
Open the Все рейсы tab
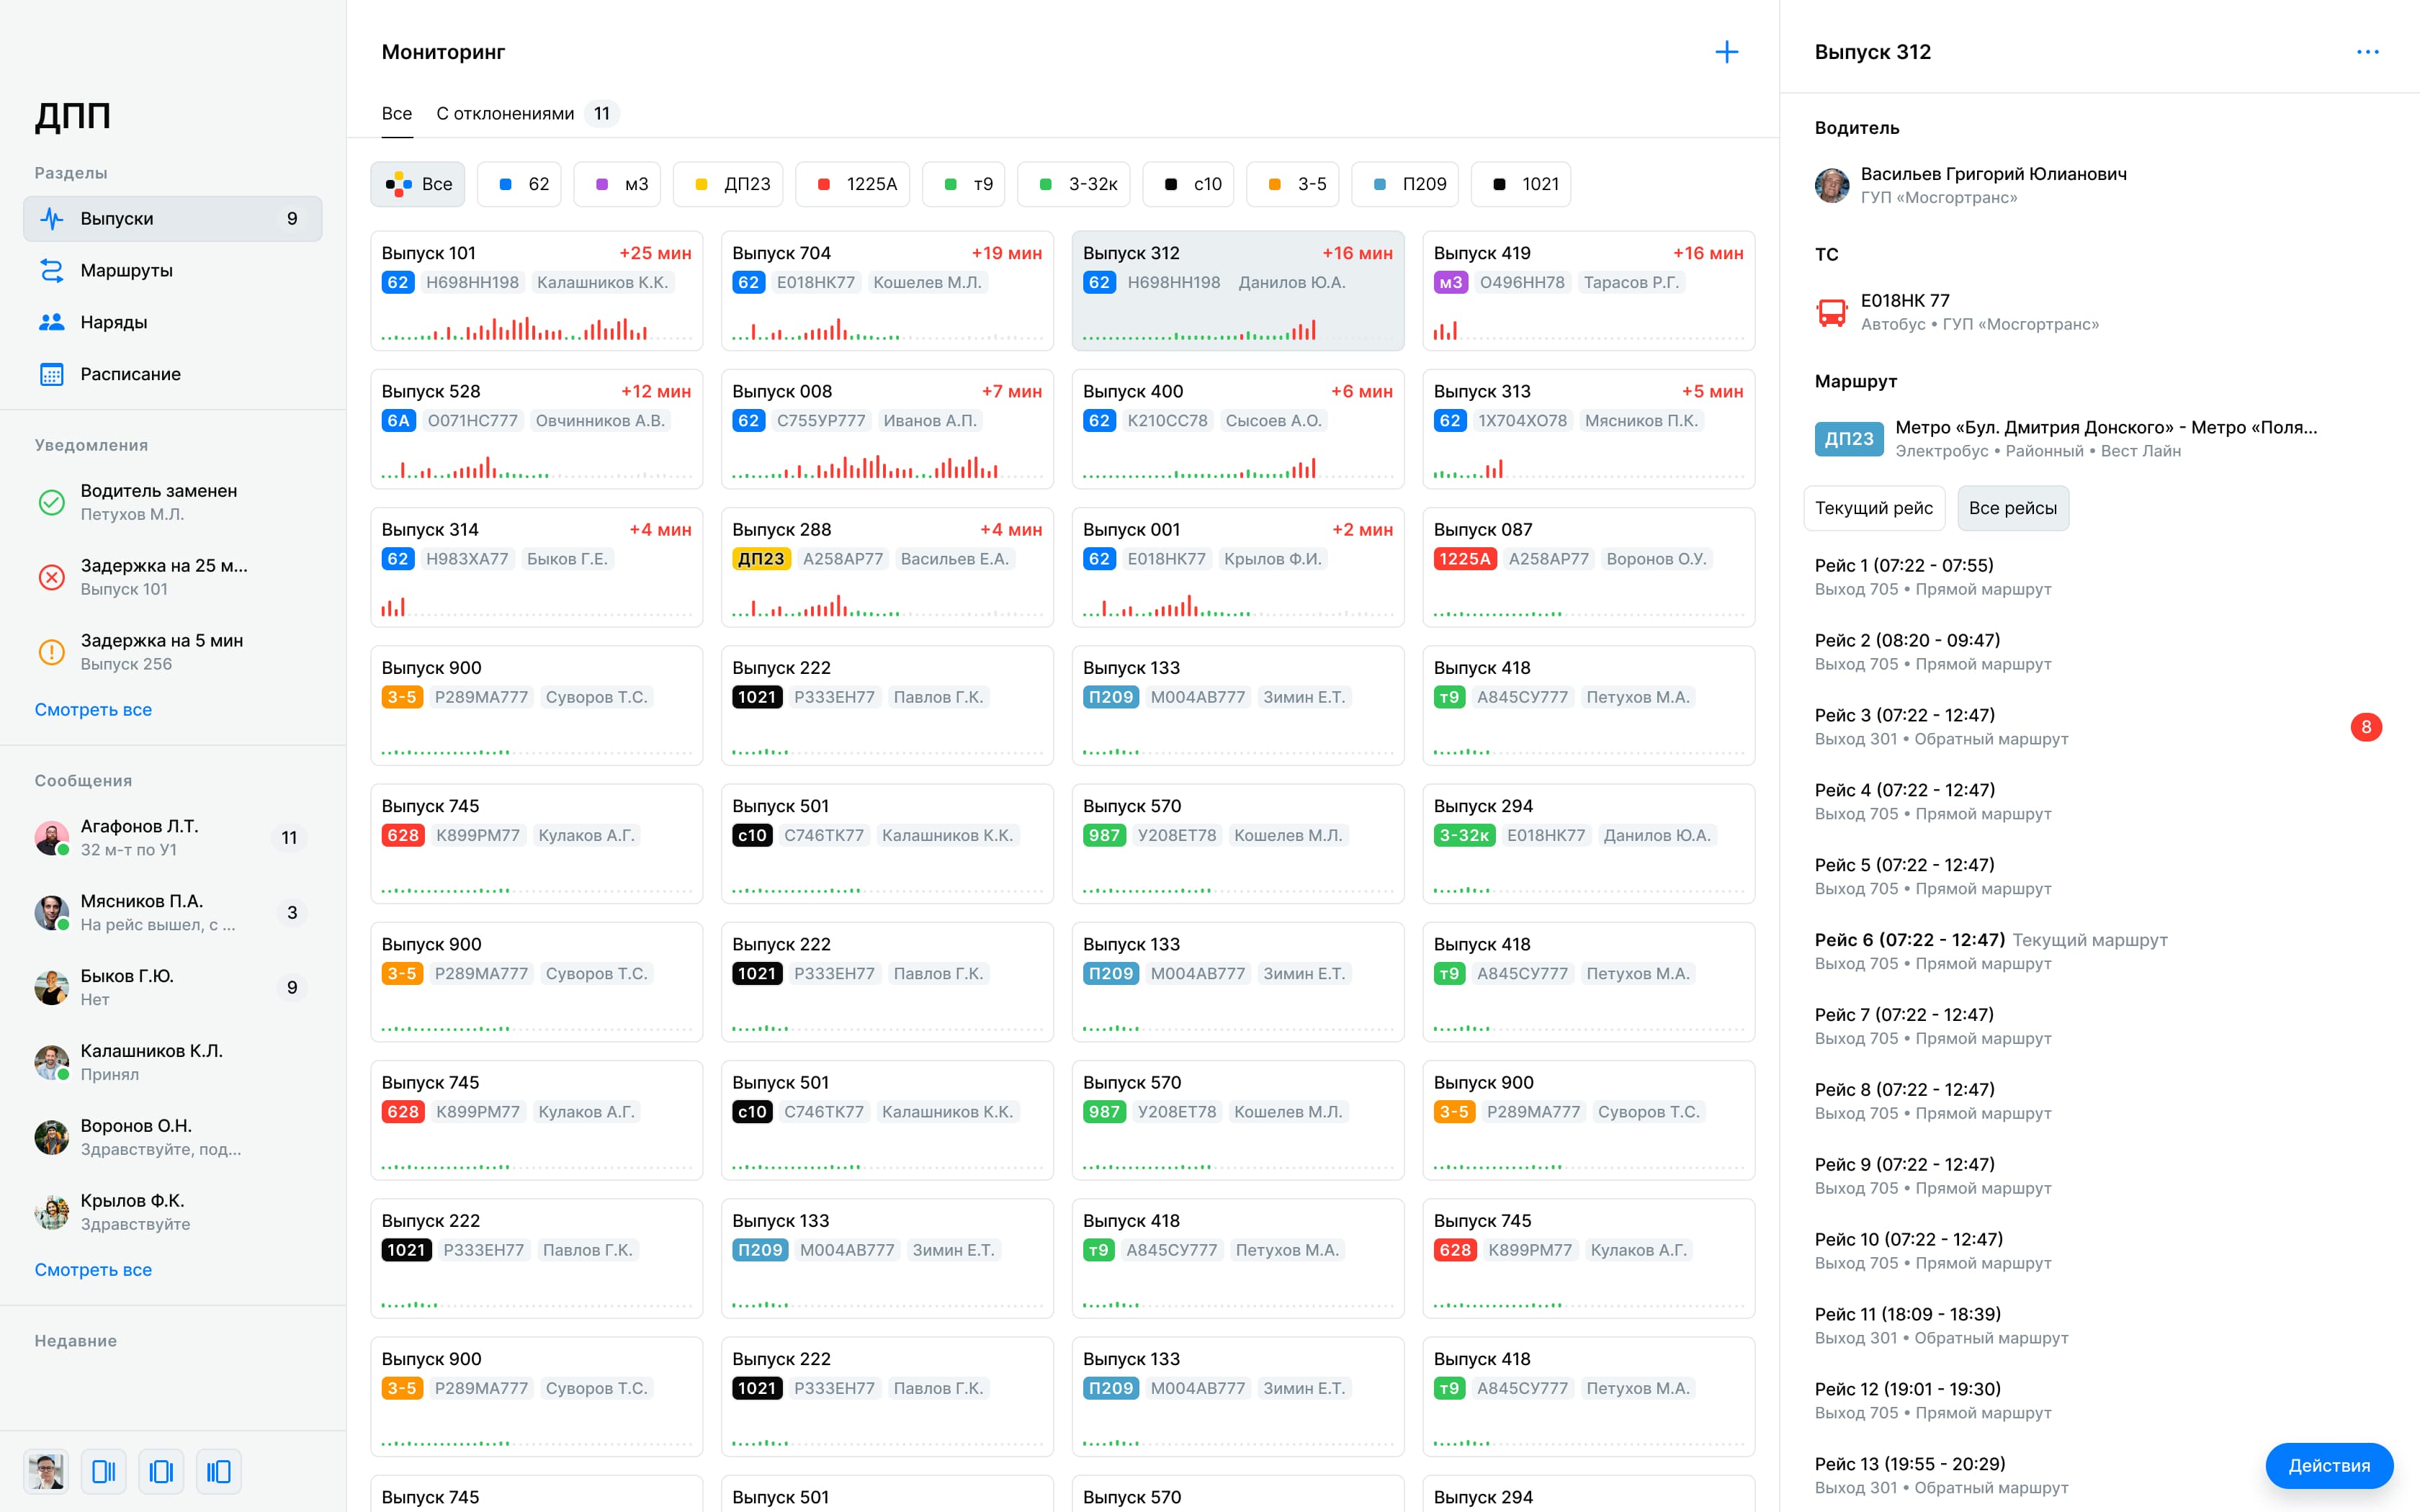click(2012, 508)
